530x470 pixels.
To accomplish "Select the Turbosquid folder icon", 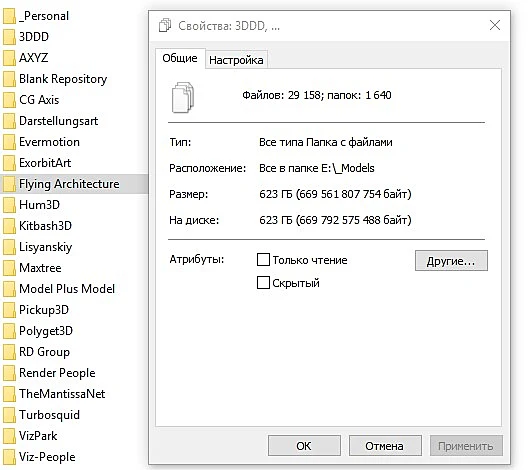I will [9, 415].
